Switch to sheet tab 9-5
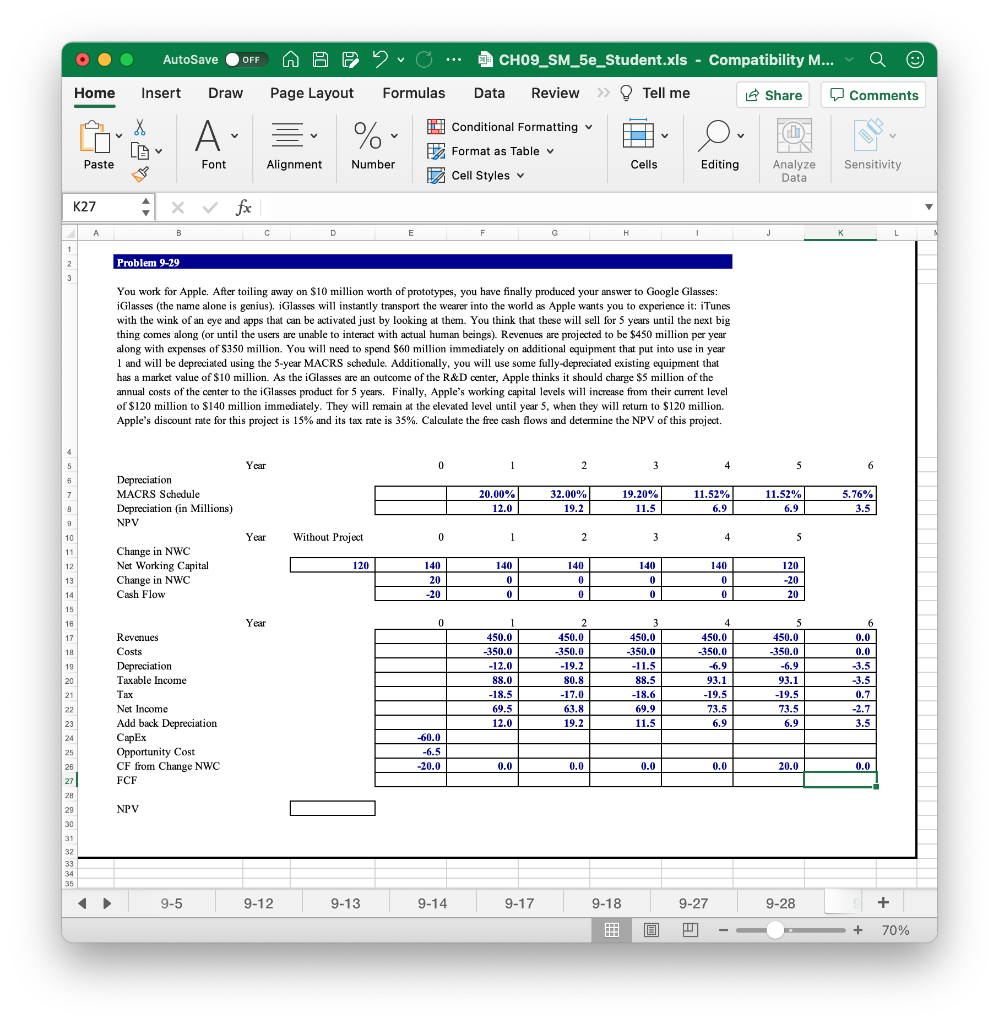The width and height of the screenshot is (999, 1024). pyautogui.click(x=172, y=903)
